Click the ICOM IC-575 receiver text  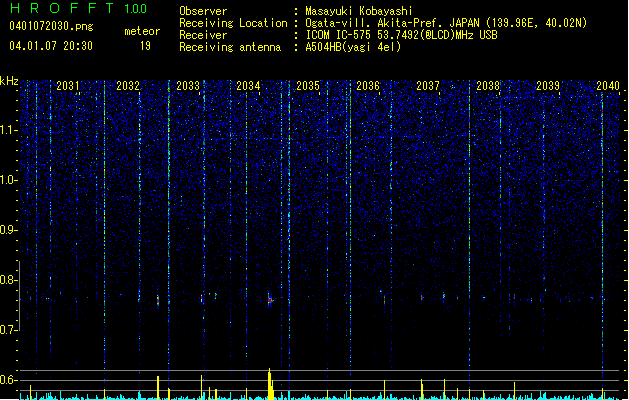coord(401,35)
